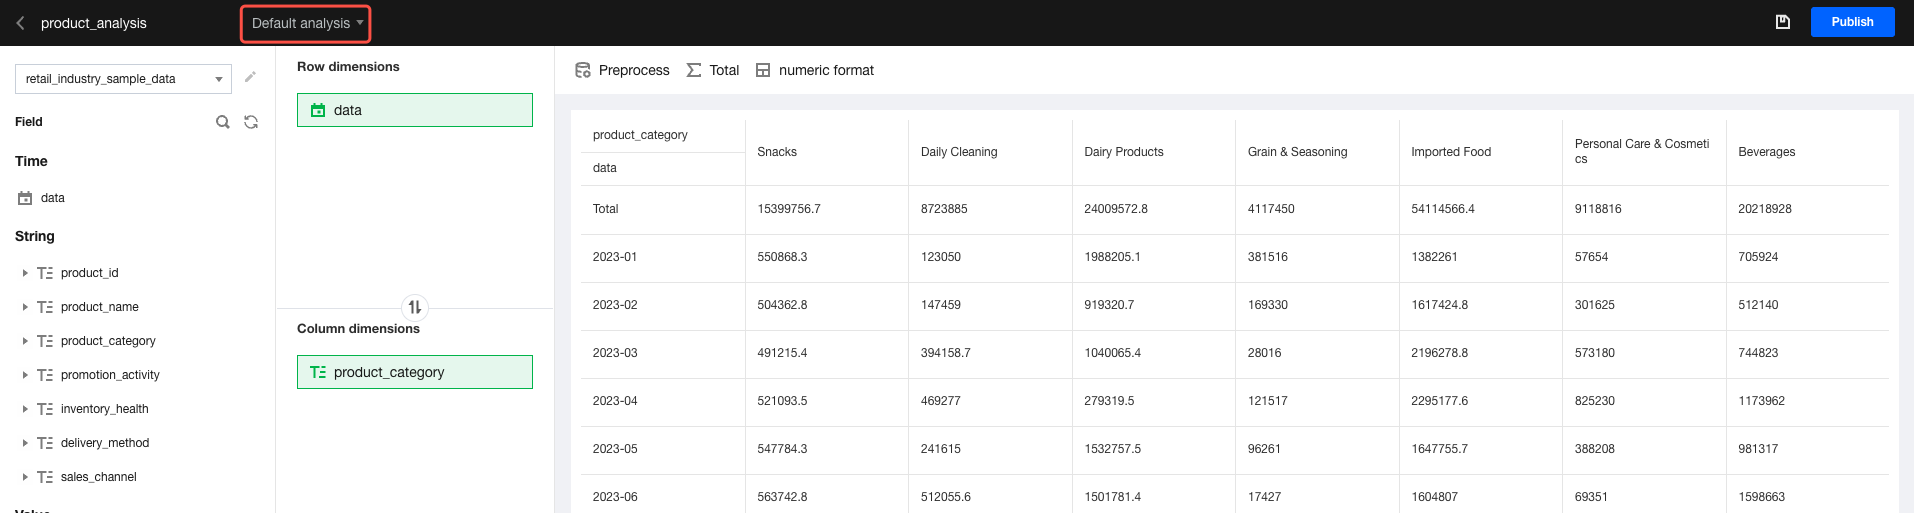Viewport: 1914px width, 513px height.
Task: Click the save icon near Publish
Action: click(1782, 22)
